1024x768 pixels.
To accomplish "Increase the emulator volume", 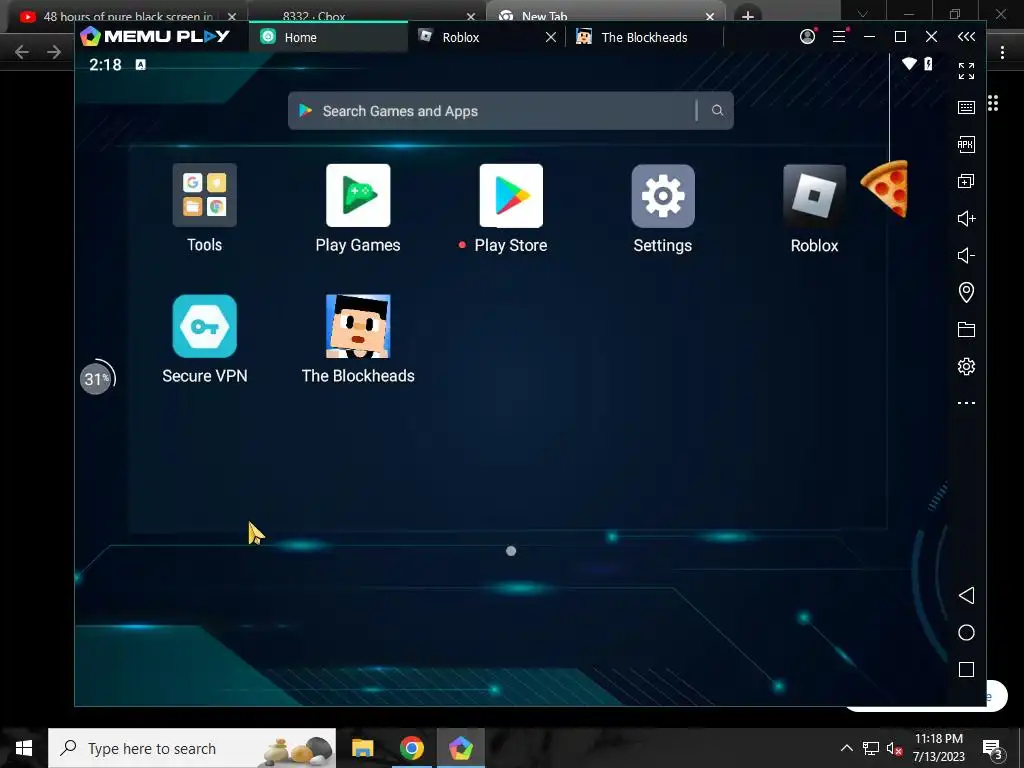I will tap(967, 218).
